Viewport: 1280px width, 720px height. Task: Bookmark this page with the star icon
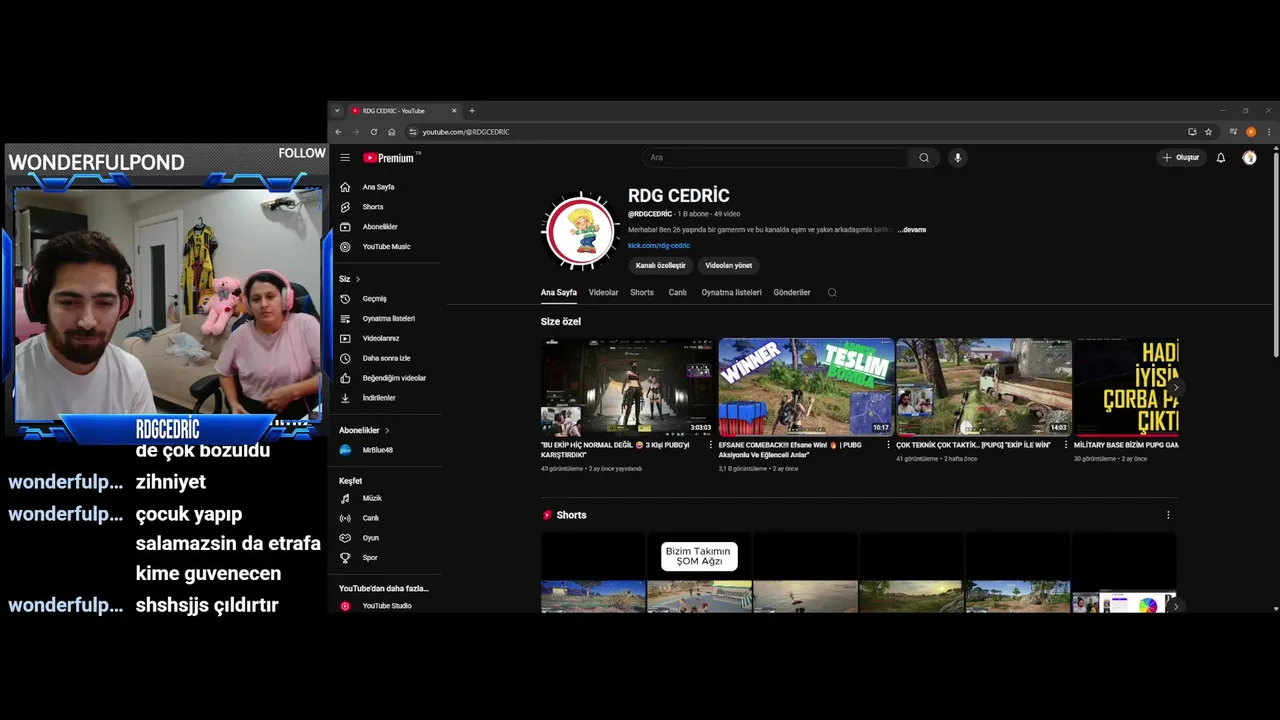(1208, 132)
